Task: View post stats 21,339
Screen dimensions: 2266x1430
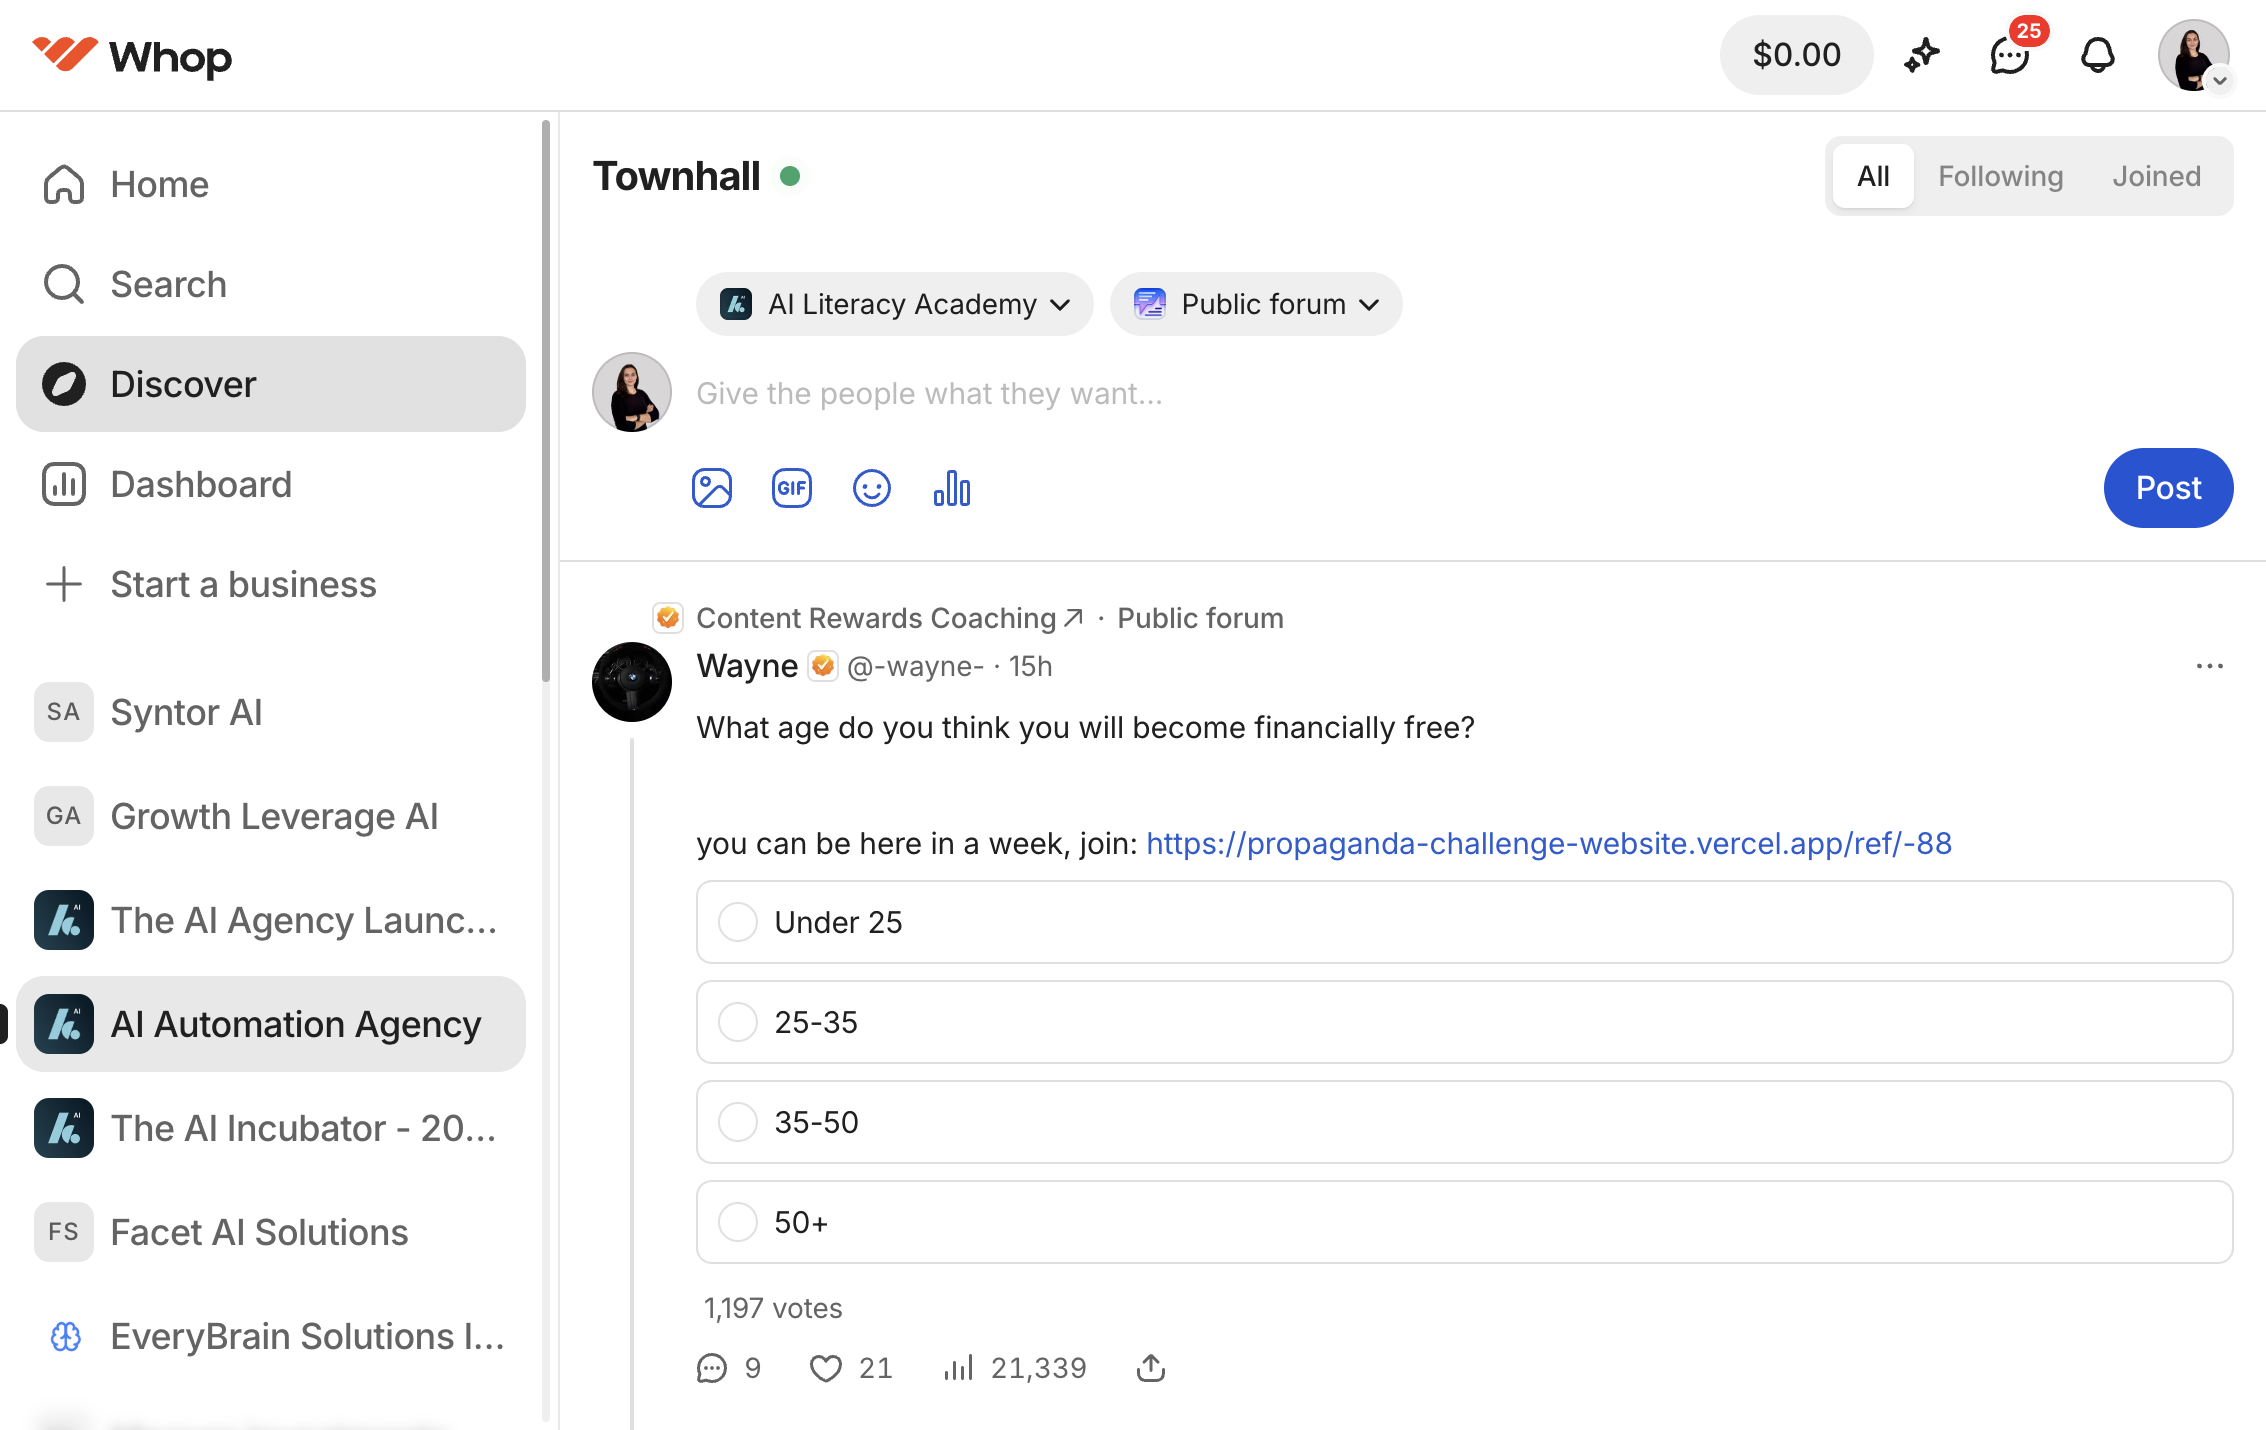Action: 1014,1368
